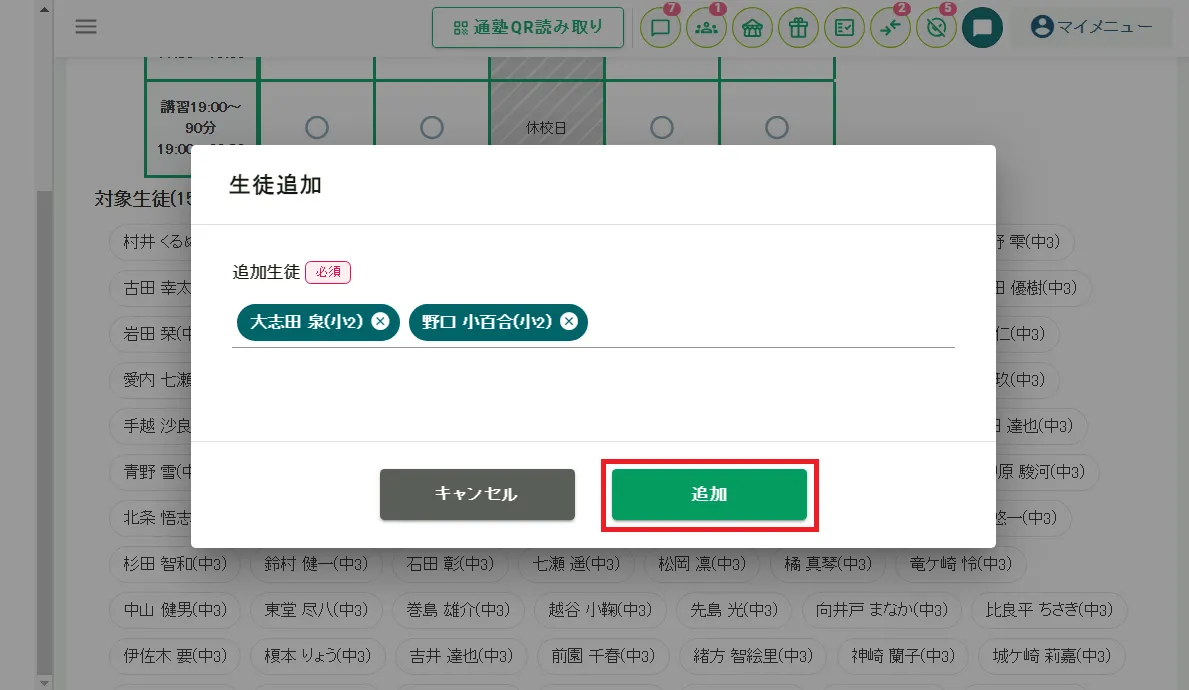Viewport: 1189px width, 690px height.
Task: Click the alarm-off icon with badge 5
Action: pyautogui.click(x=936, y=27)
